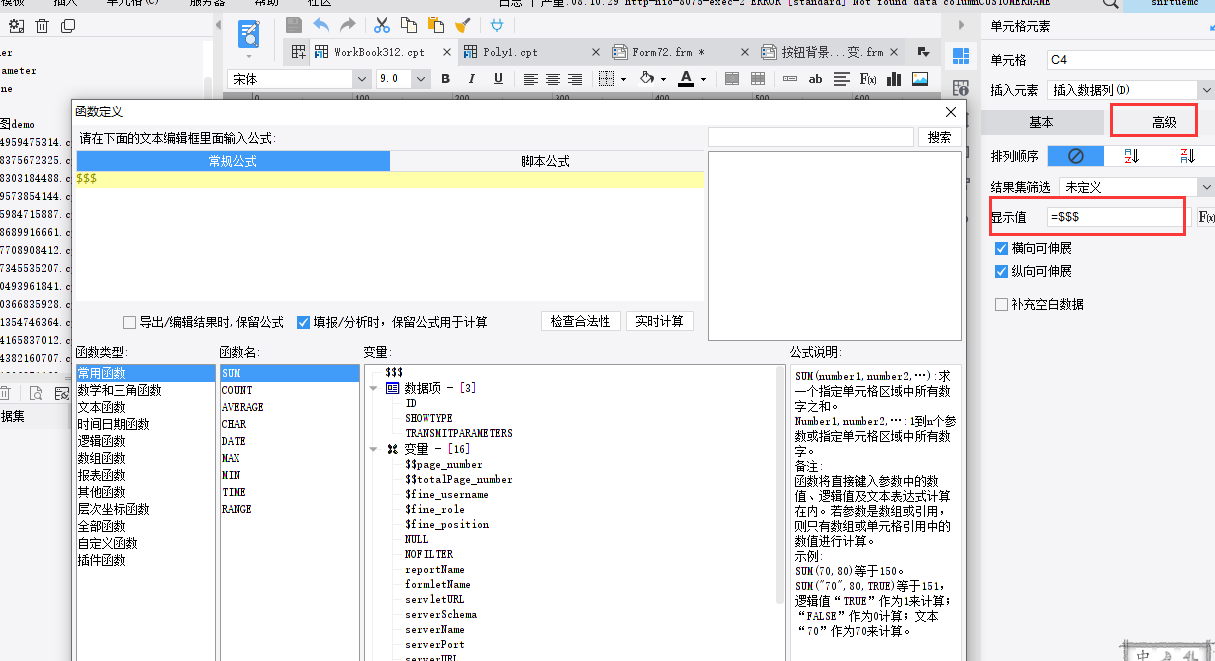The height and width of the screenshot is (661, 1215).
Task: Click the trash delete icon in left panel
Action: 42,25
